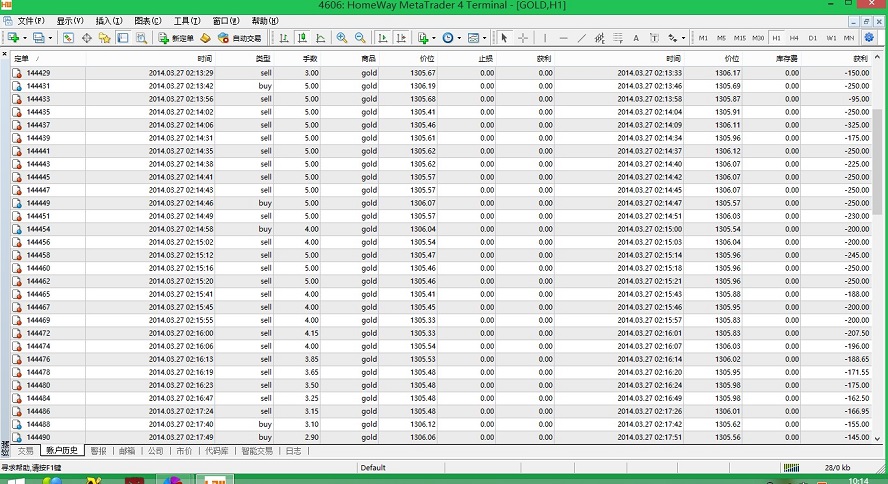Click the Arrows objects icon
888x484 pixels.
pyautogui.click(x=673, y=38)
